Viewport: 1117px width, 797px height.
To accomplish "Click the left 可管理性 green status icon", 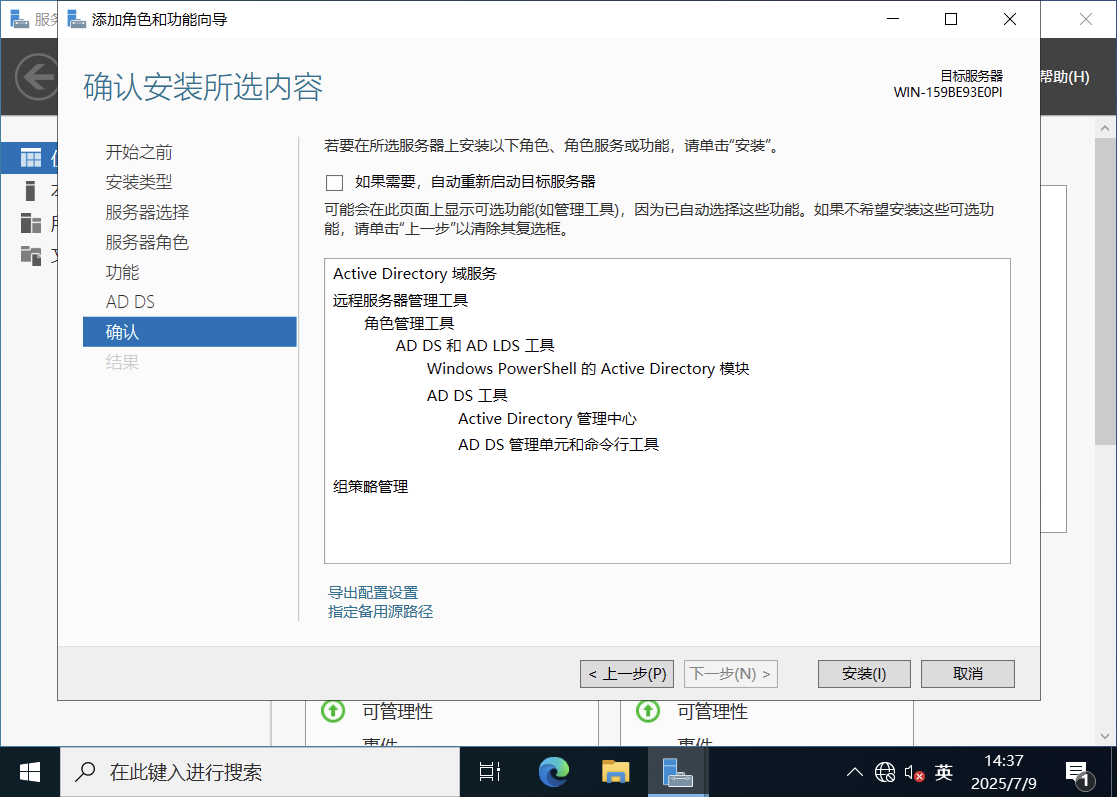I will (333, 711).
